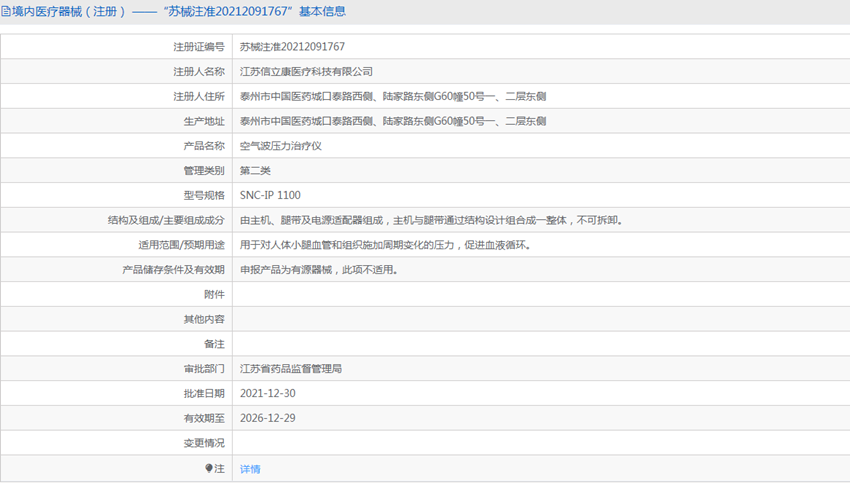The height and width of the screenshot is (485, 850).
Task: Select the 变更情况 label
Action: [x=204, y=443]
